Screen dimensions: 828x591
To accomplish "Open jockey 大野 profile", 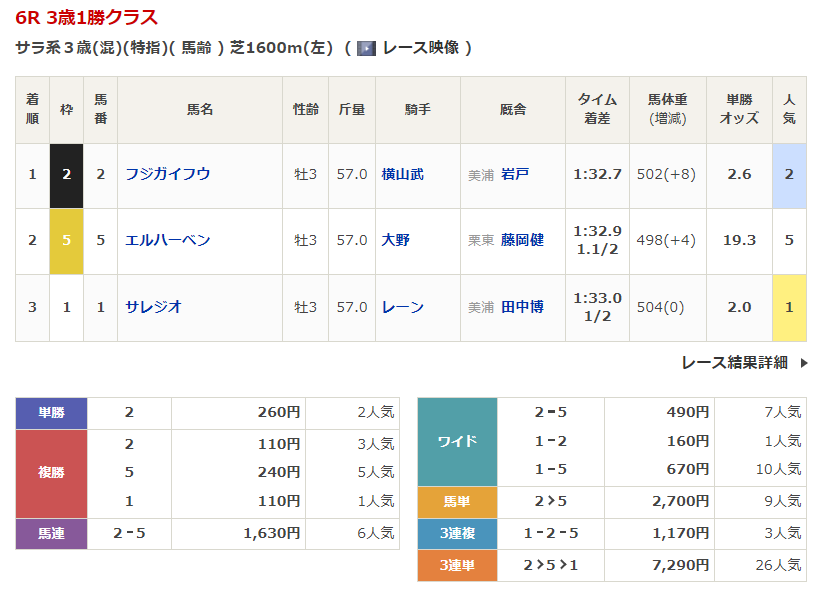I will click(395, 240).
